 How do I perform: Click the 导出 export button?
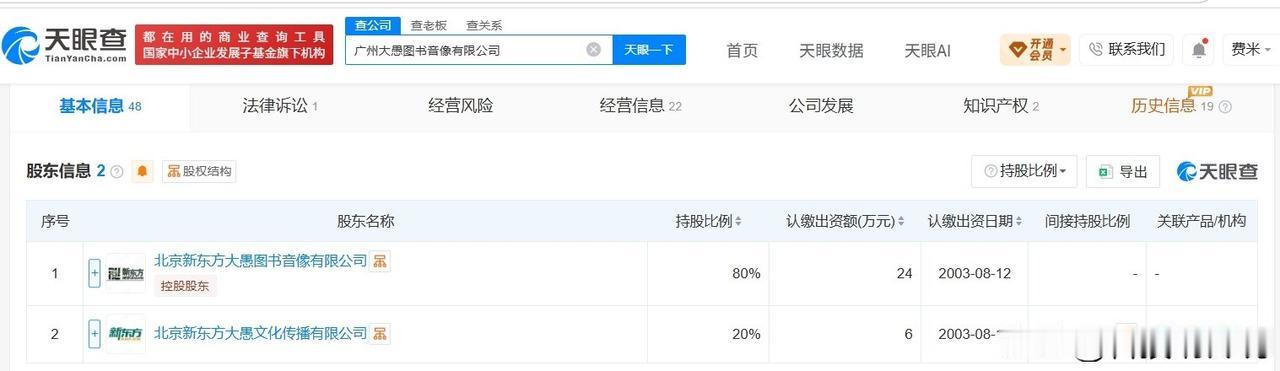[1123, 171]
